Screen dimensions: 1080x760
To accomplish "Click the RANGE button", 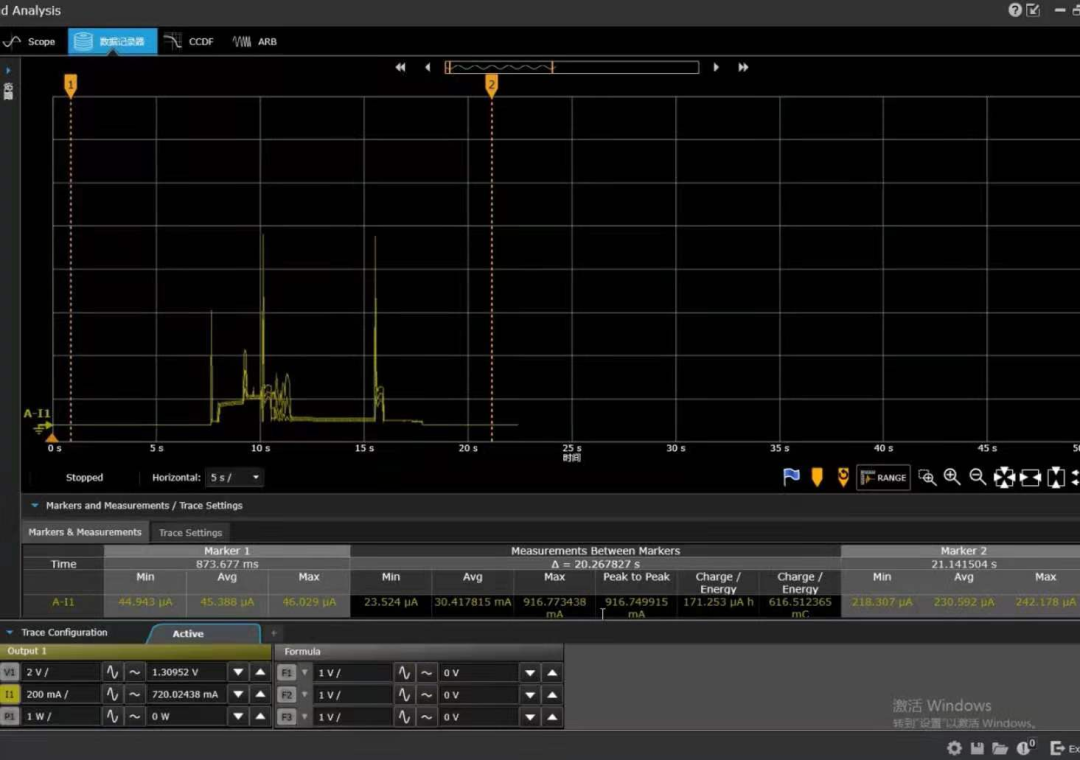I will pyautogui.click(x=883, y=477).
